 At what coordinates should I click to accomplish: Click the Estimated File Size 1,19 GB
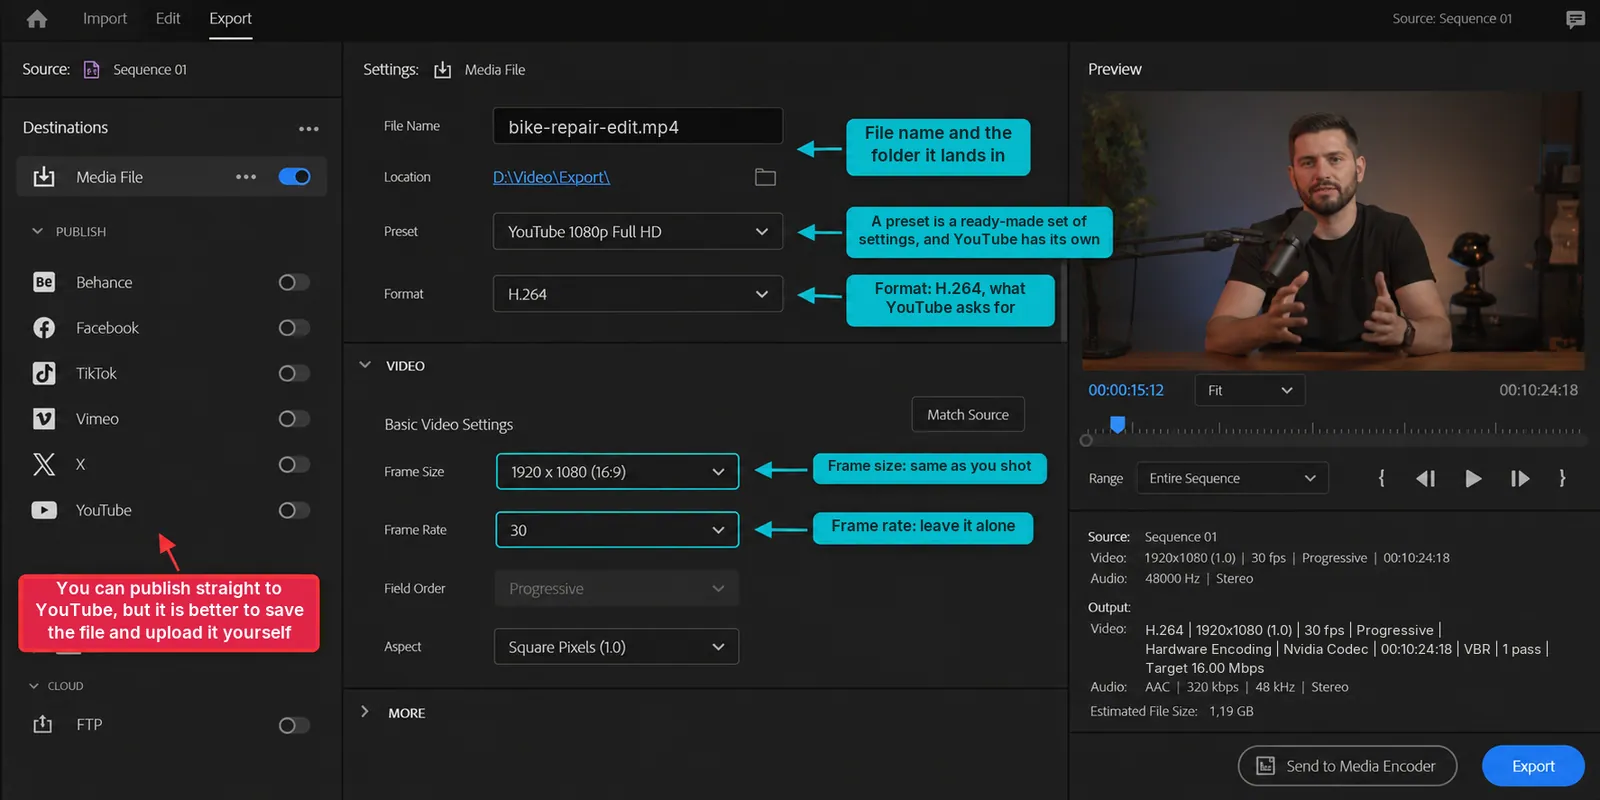point(1171,711)
